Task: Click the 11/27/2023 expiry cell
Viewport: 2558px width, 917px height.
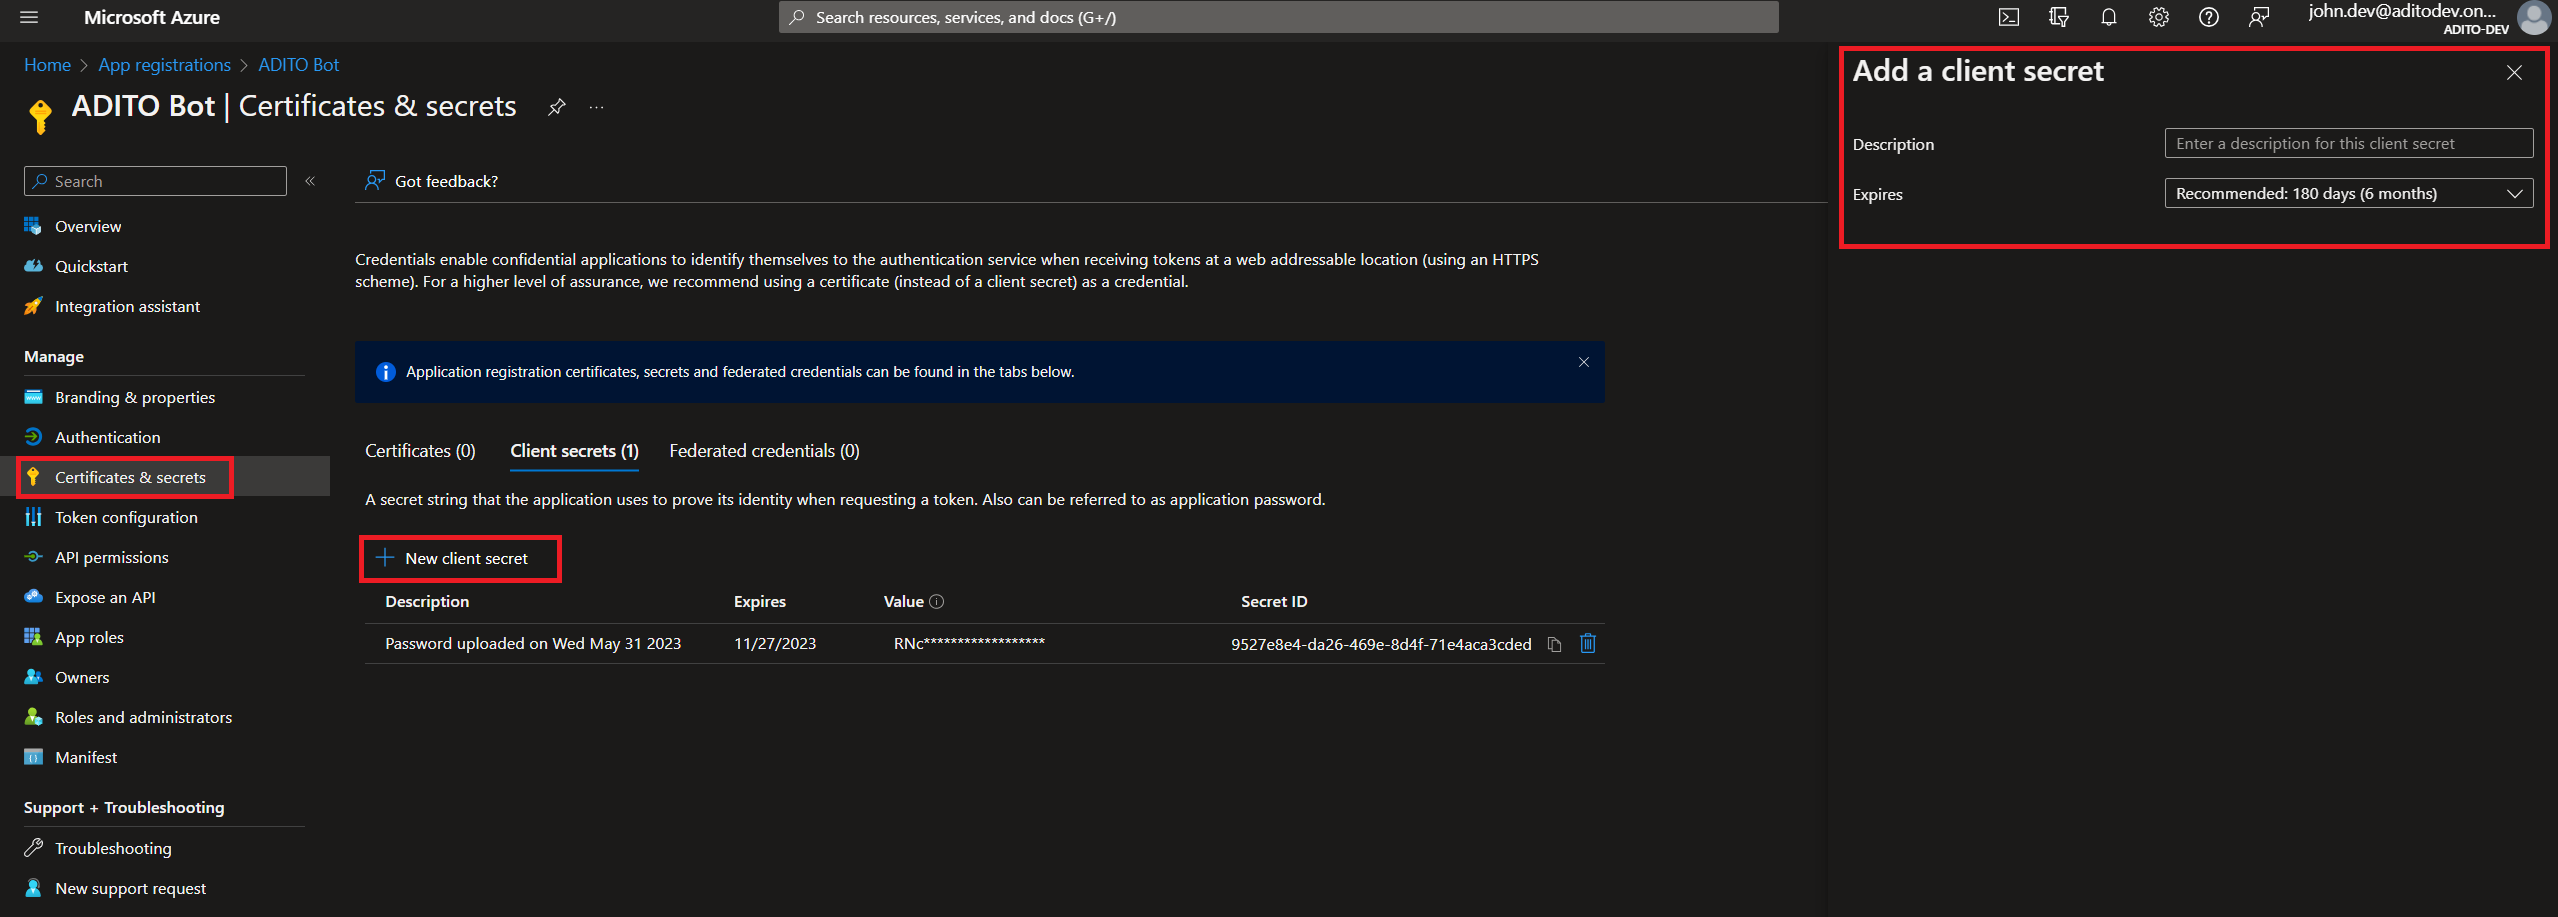Action: 775,643
